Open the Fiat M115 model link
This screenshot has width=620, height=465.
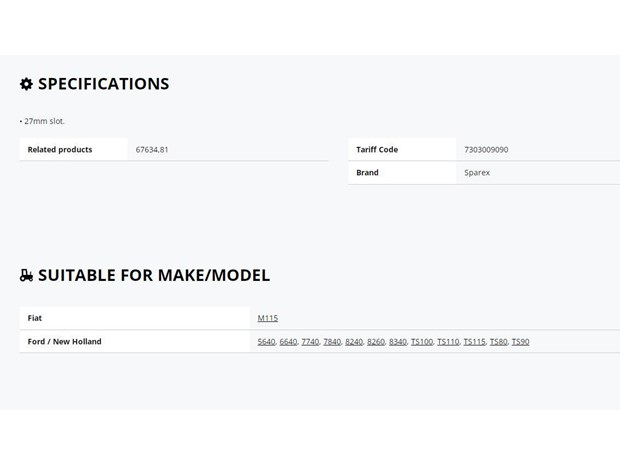[x=268, y=318]
